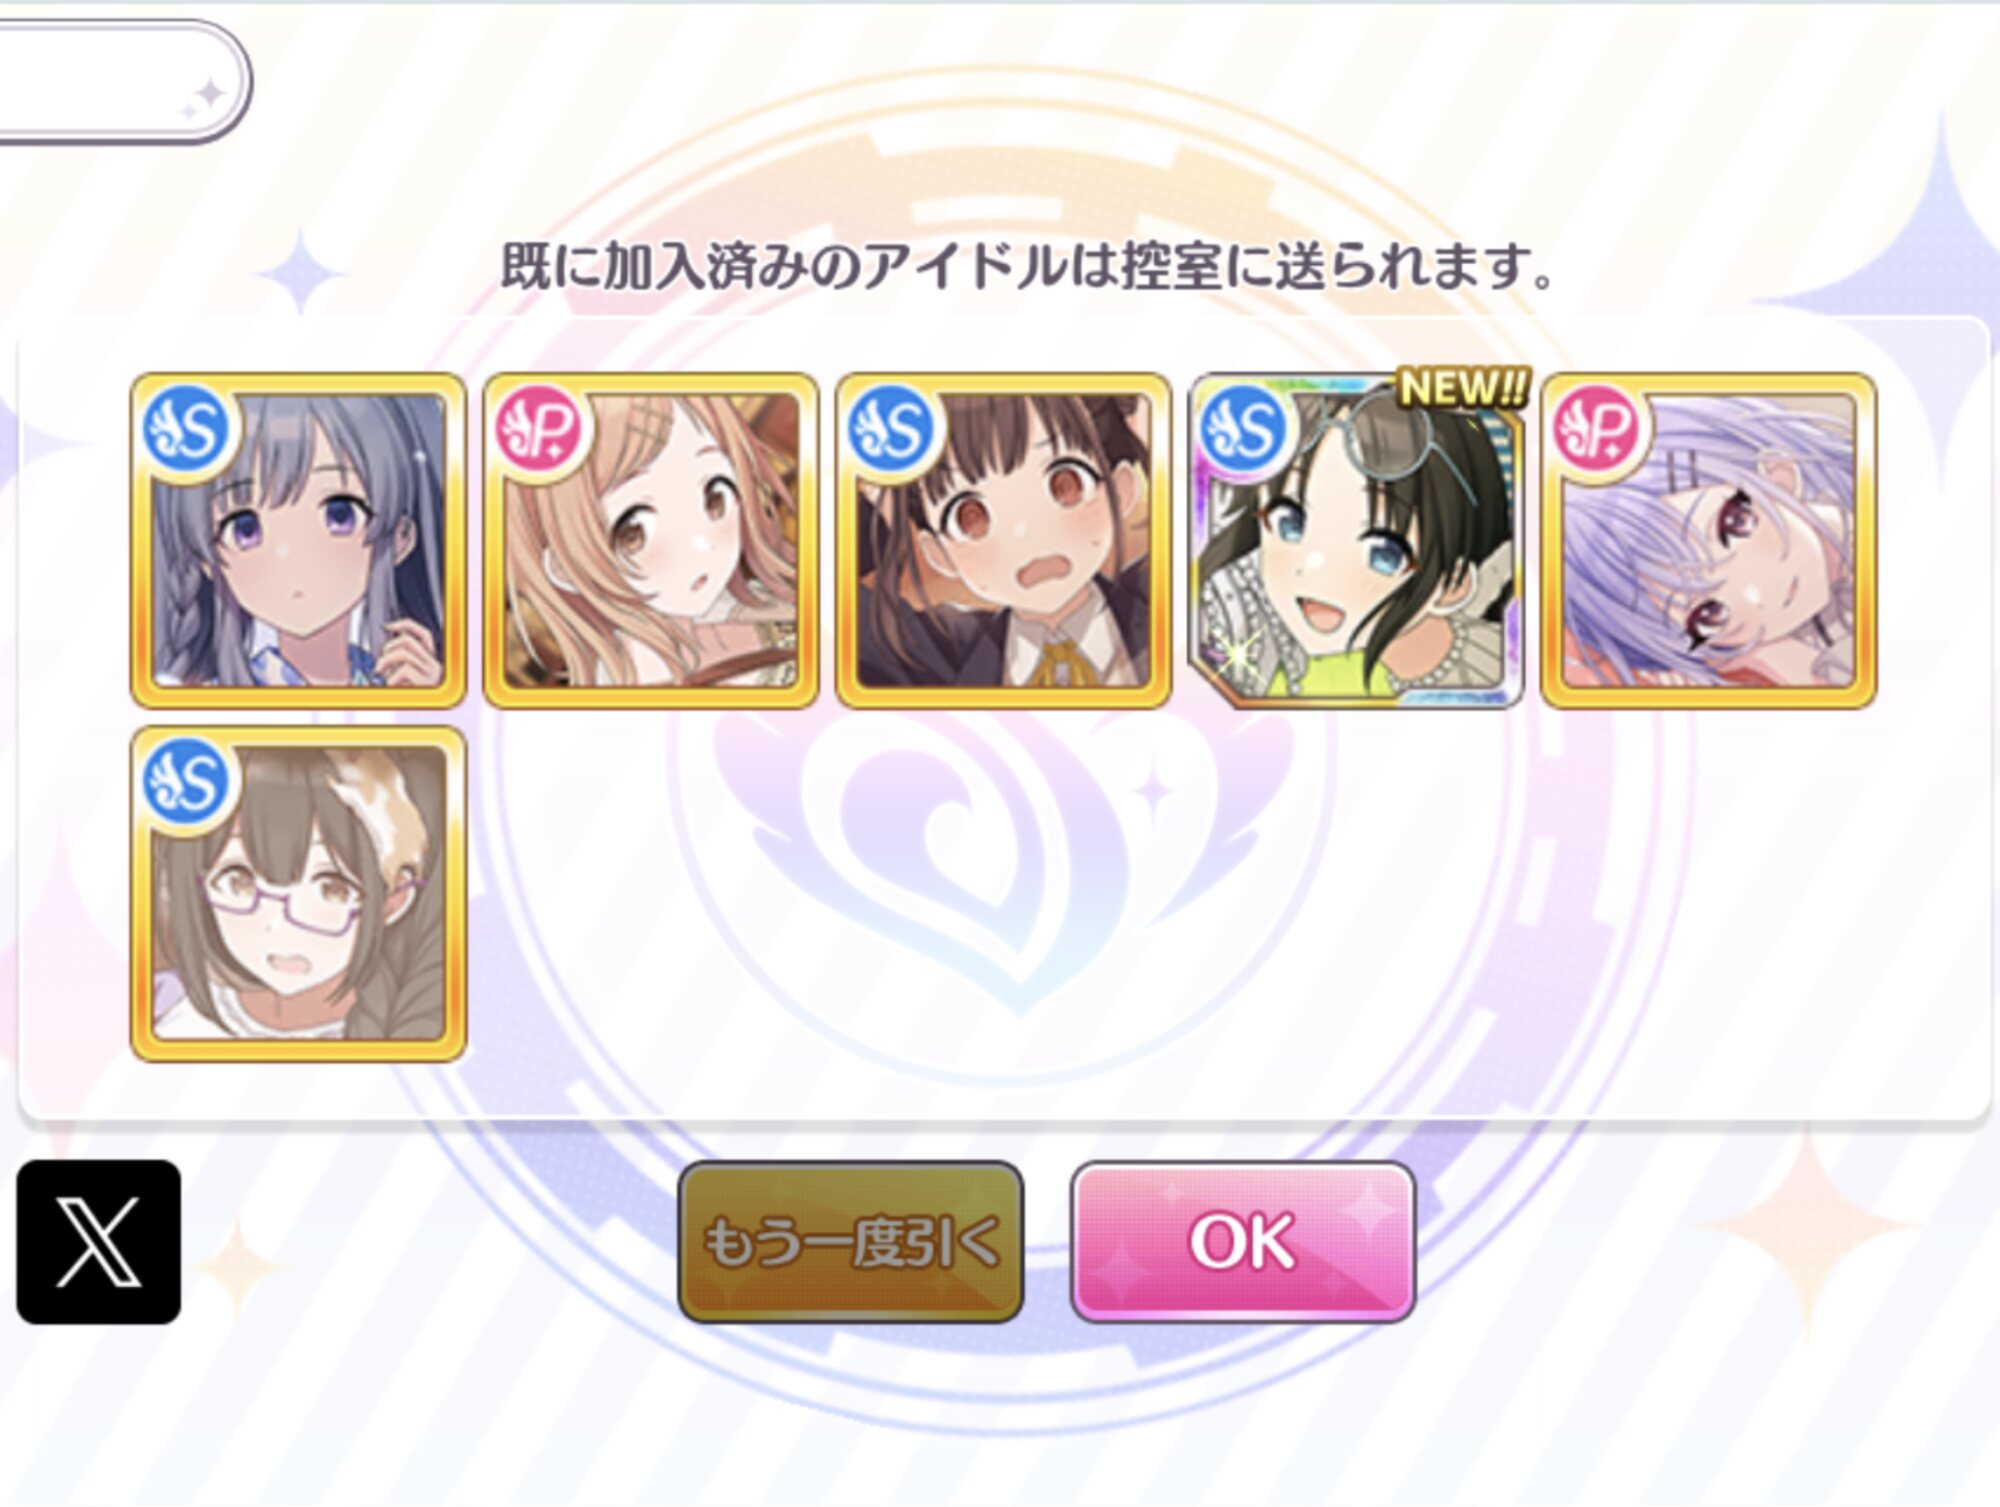The width and height of the screenshot is (2000, 1507).
Task: Open the new idol with glasses on her head
Action: 1356,541
